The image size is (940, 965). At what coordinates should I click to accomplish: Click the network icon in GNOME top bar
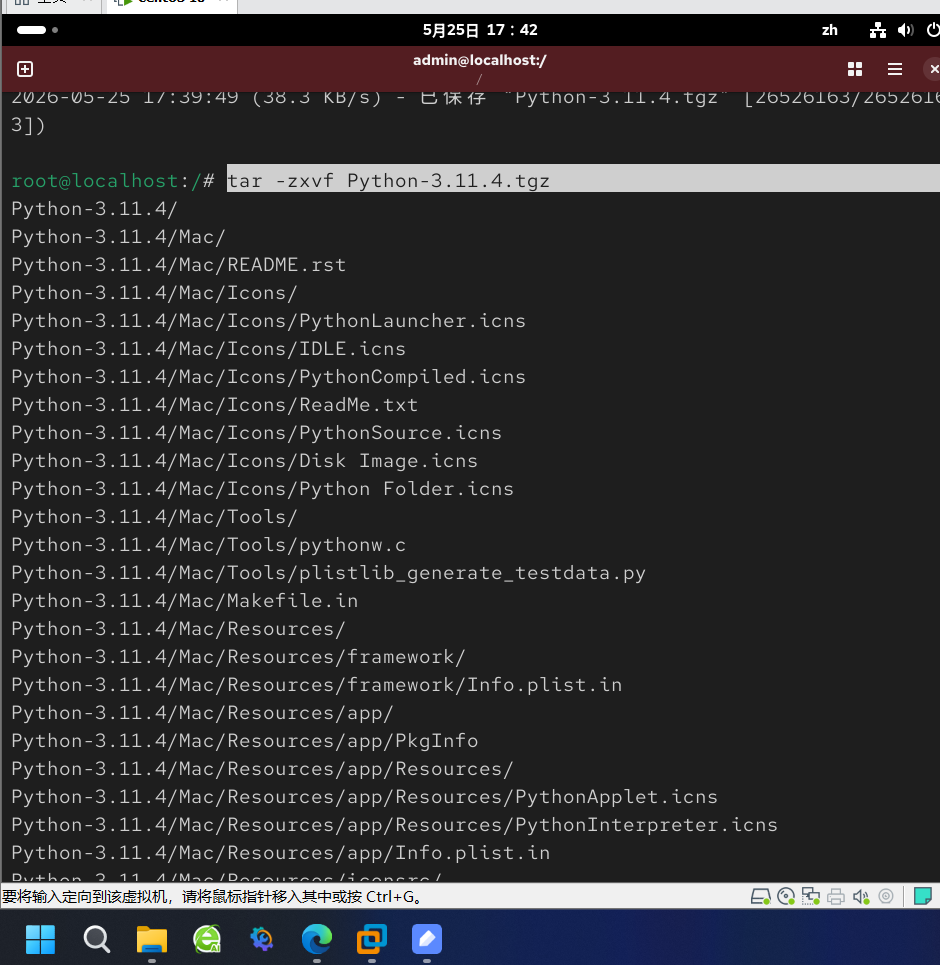(x=877, y=30)
